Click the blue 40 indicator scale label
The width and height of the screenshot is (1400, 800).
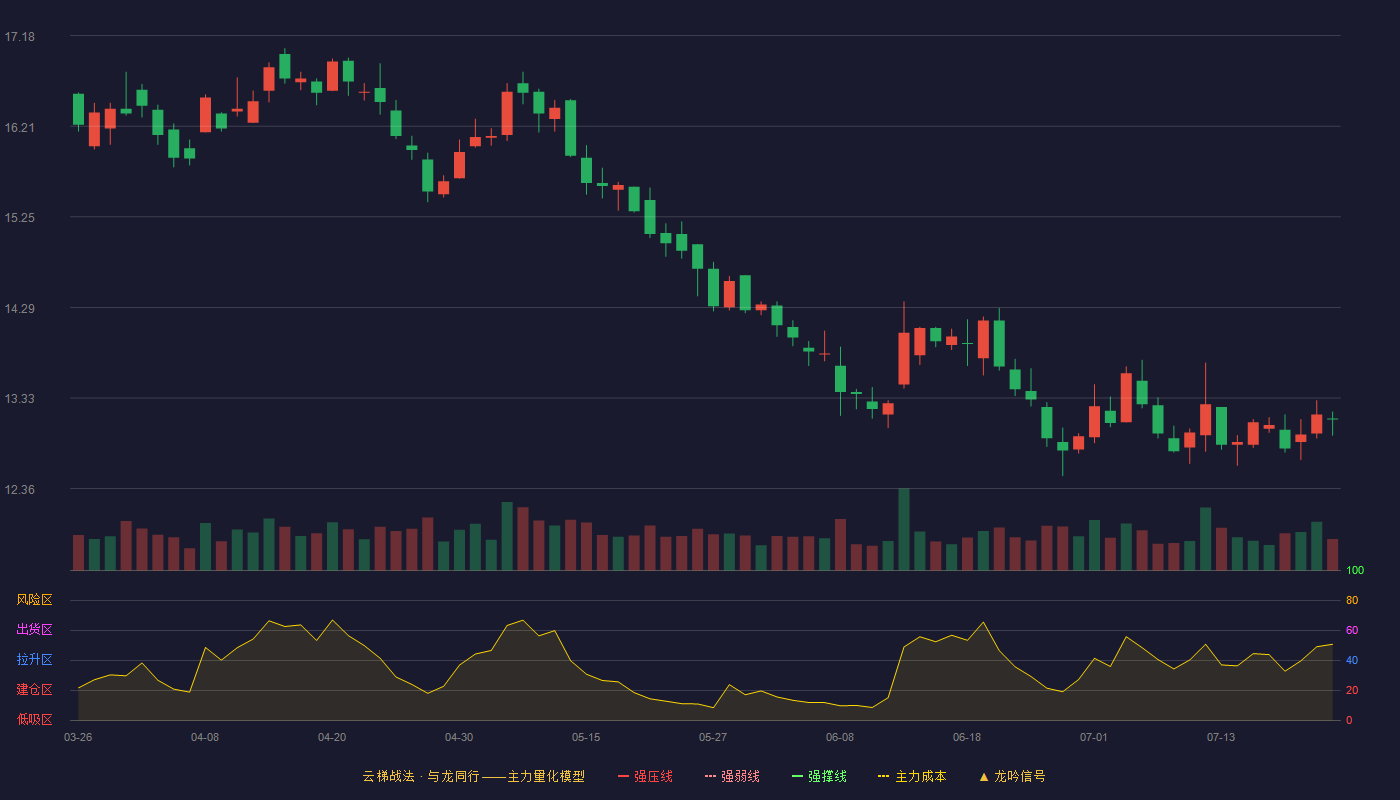1352,660
